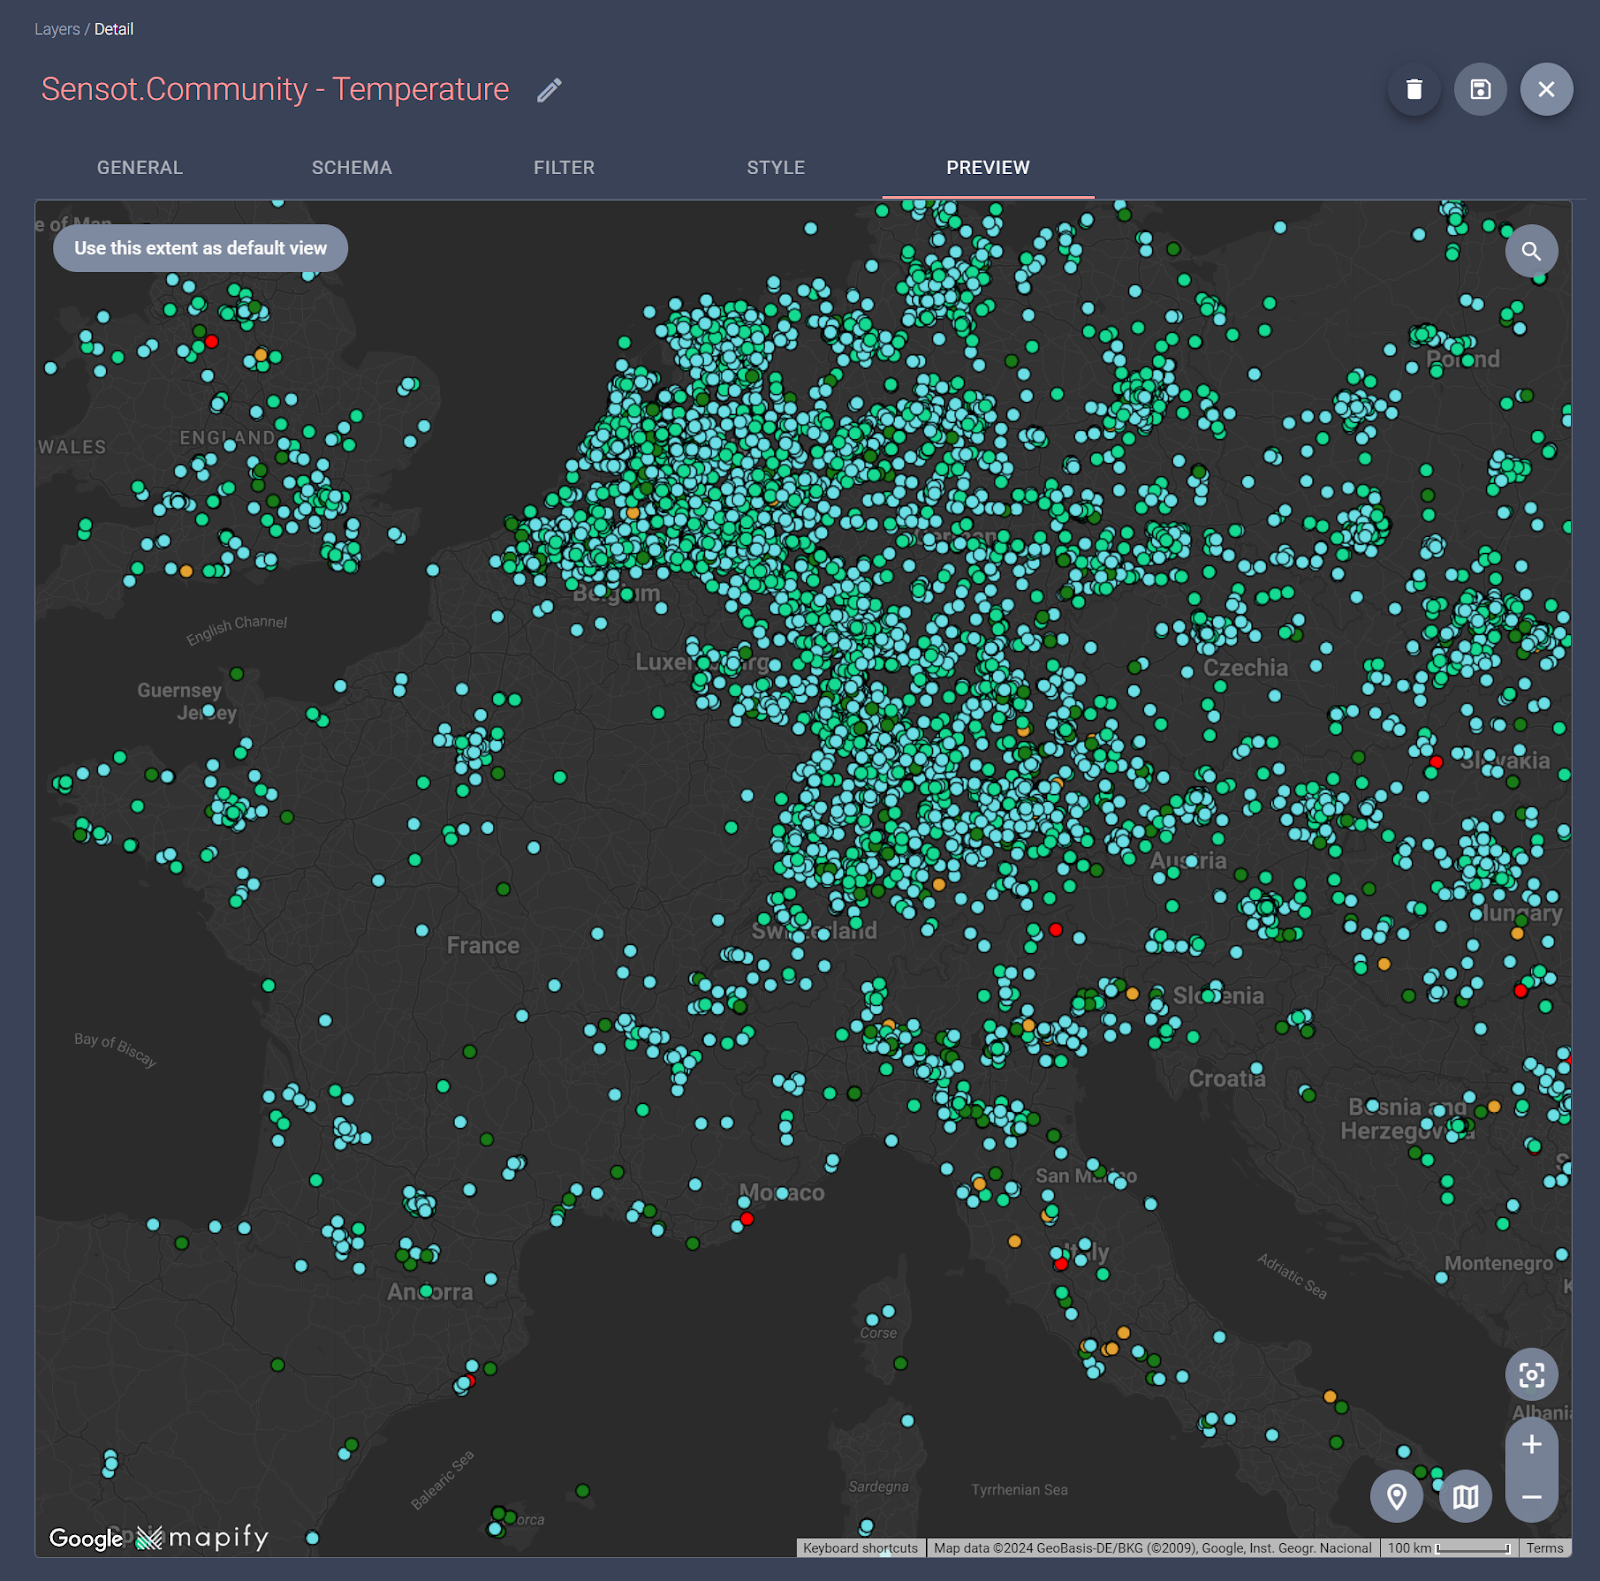Open the Style tab

click(775, 167)
